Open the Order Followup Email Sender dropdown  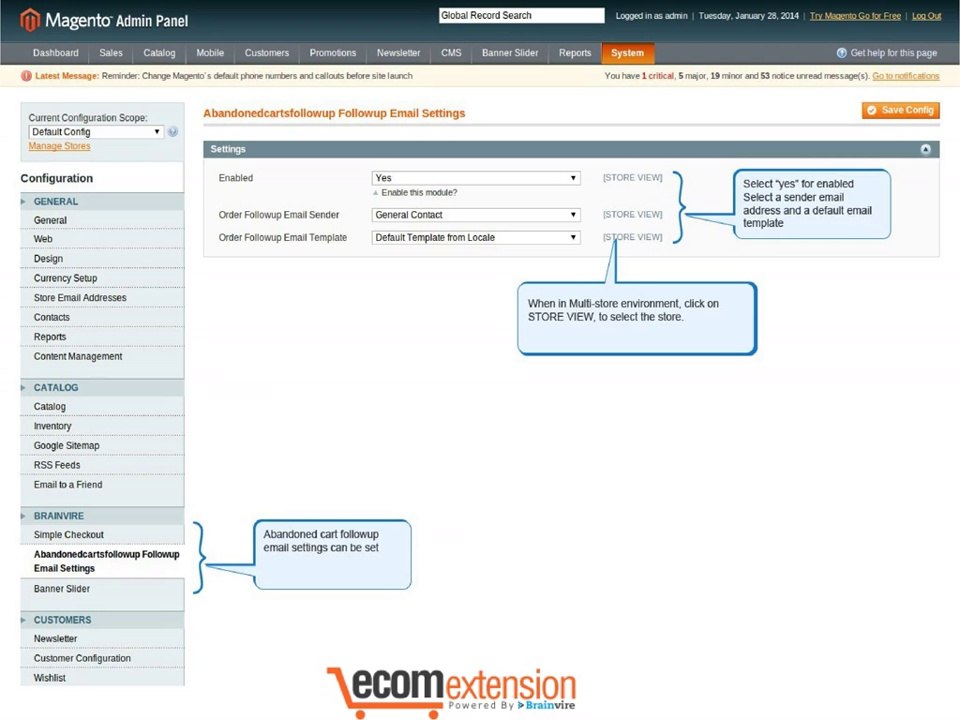476,215
